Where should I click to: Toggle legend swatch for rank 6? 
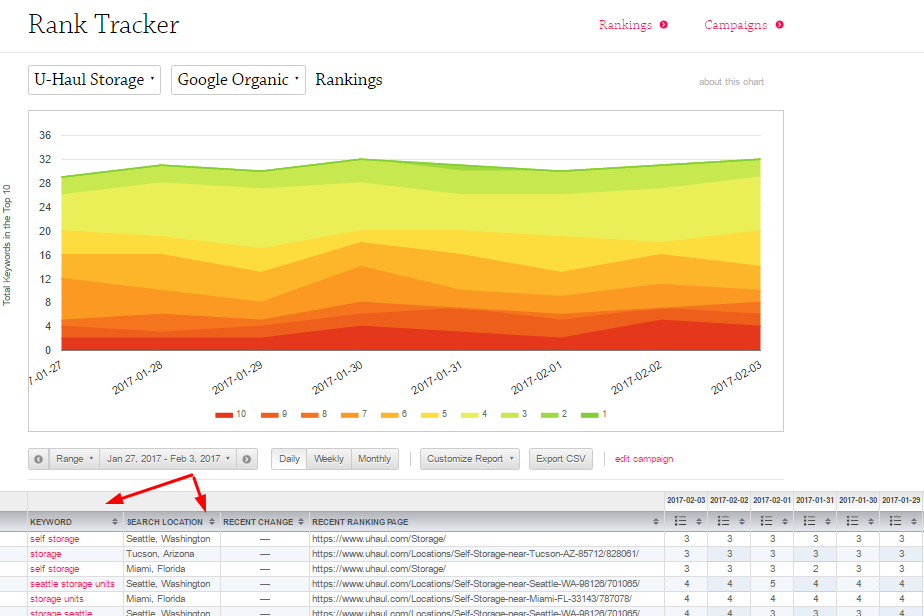click(390, 415)
